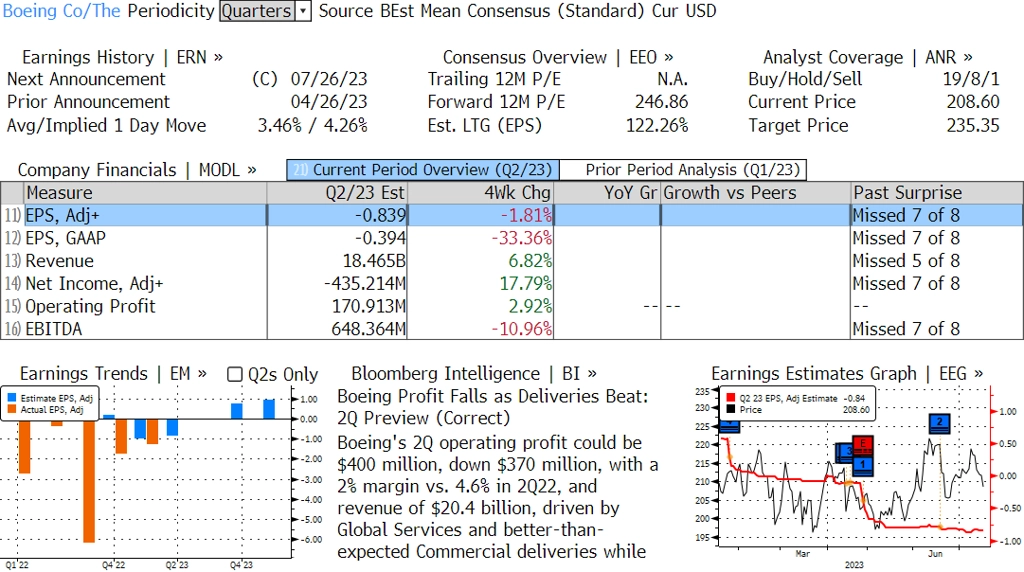Viewport: 1024px width, 572px height.
Task: Click the Prior Announcement date 04/26/23
Action: tap(329, 102)
